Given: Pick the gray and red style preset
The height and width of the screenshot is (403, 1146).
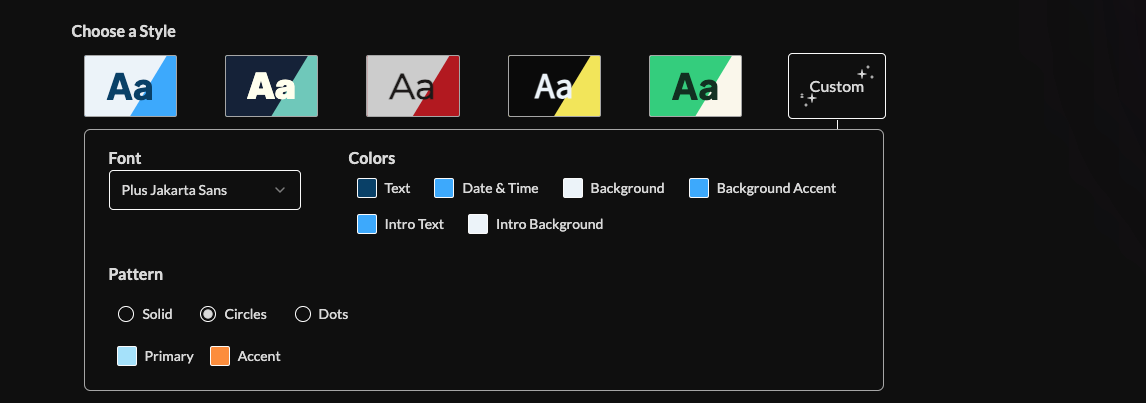Looking at the screenshot, I should [x=413, y=86].
